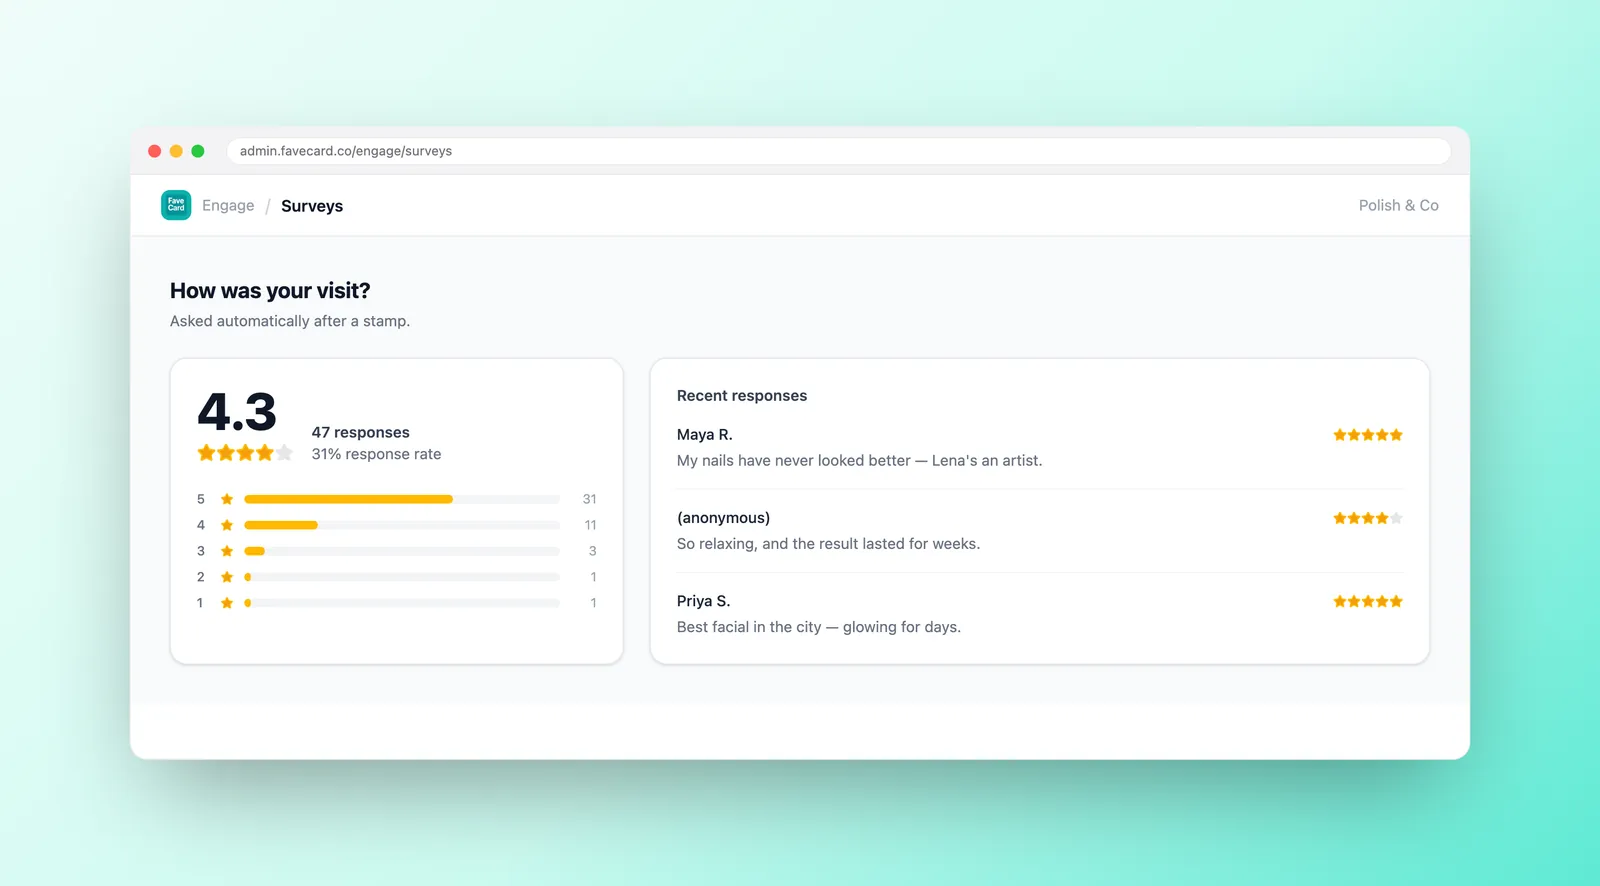Open the Polish & Co account label
The width and height of the screenshot is (1600, 886).
(1398, 205)
